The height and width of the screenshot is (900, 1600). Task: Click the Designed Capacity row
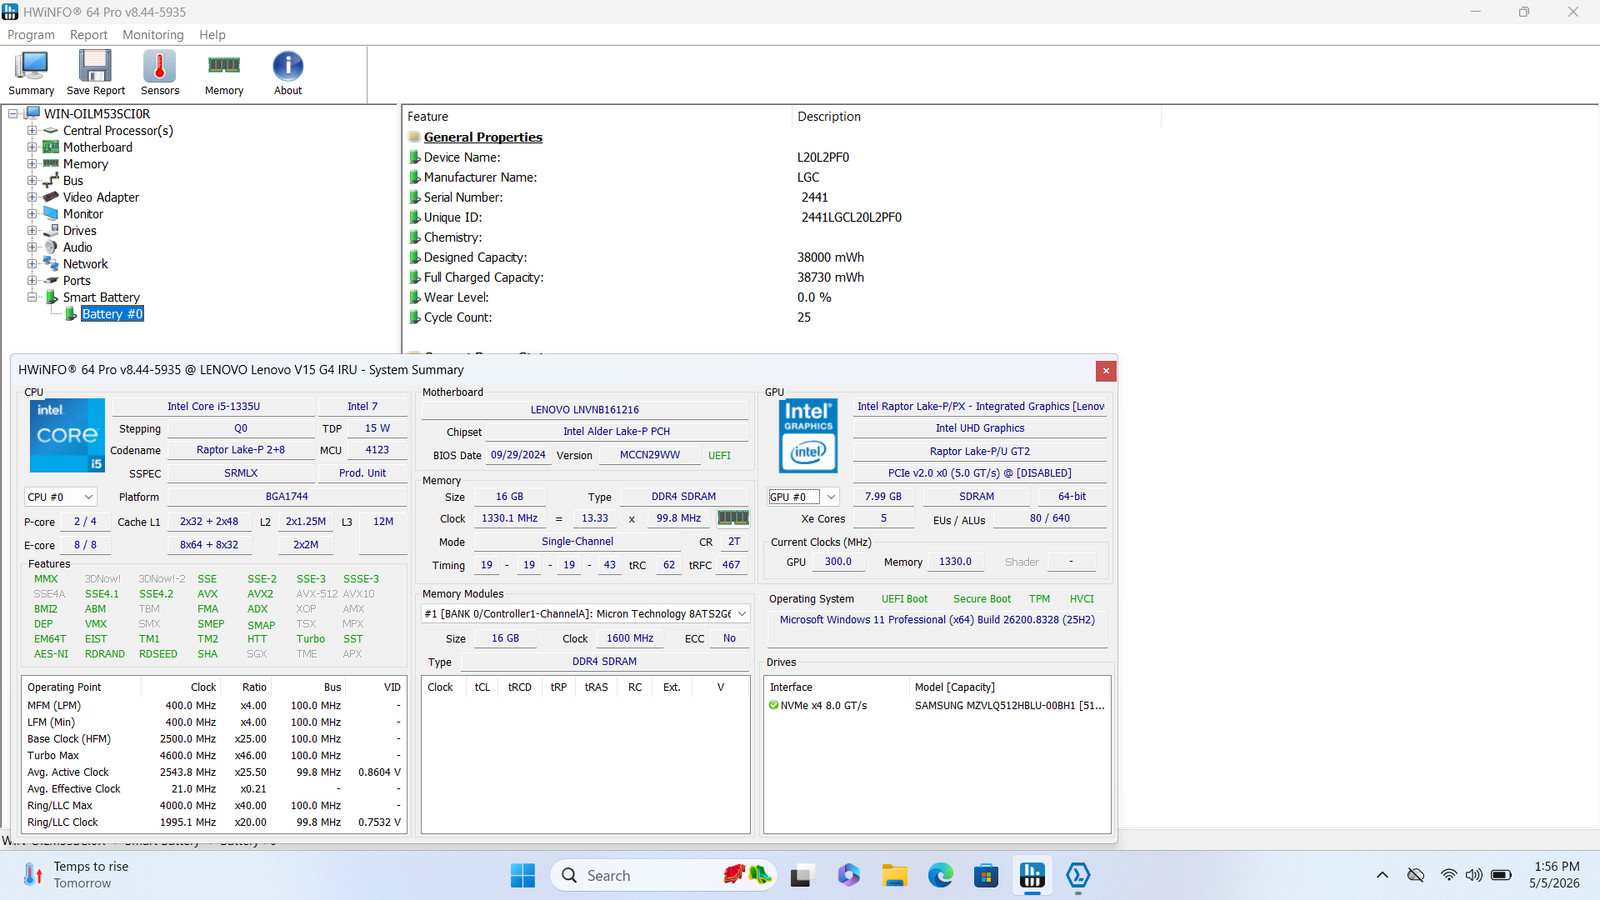636,258
